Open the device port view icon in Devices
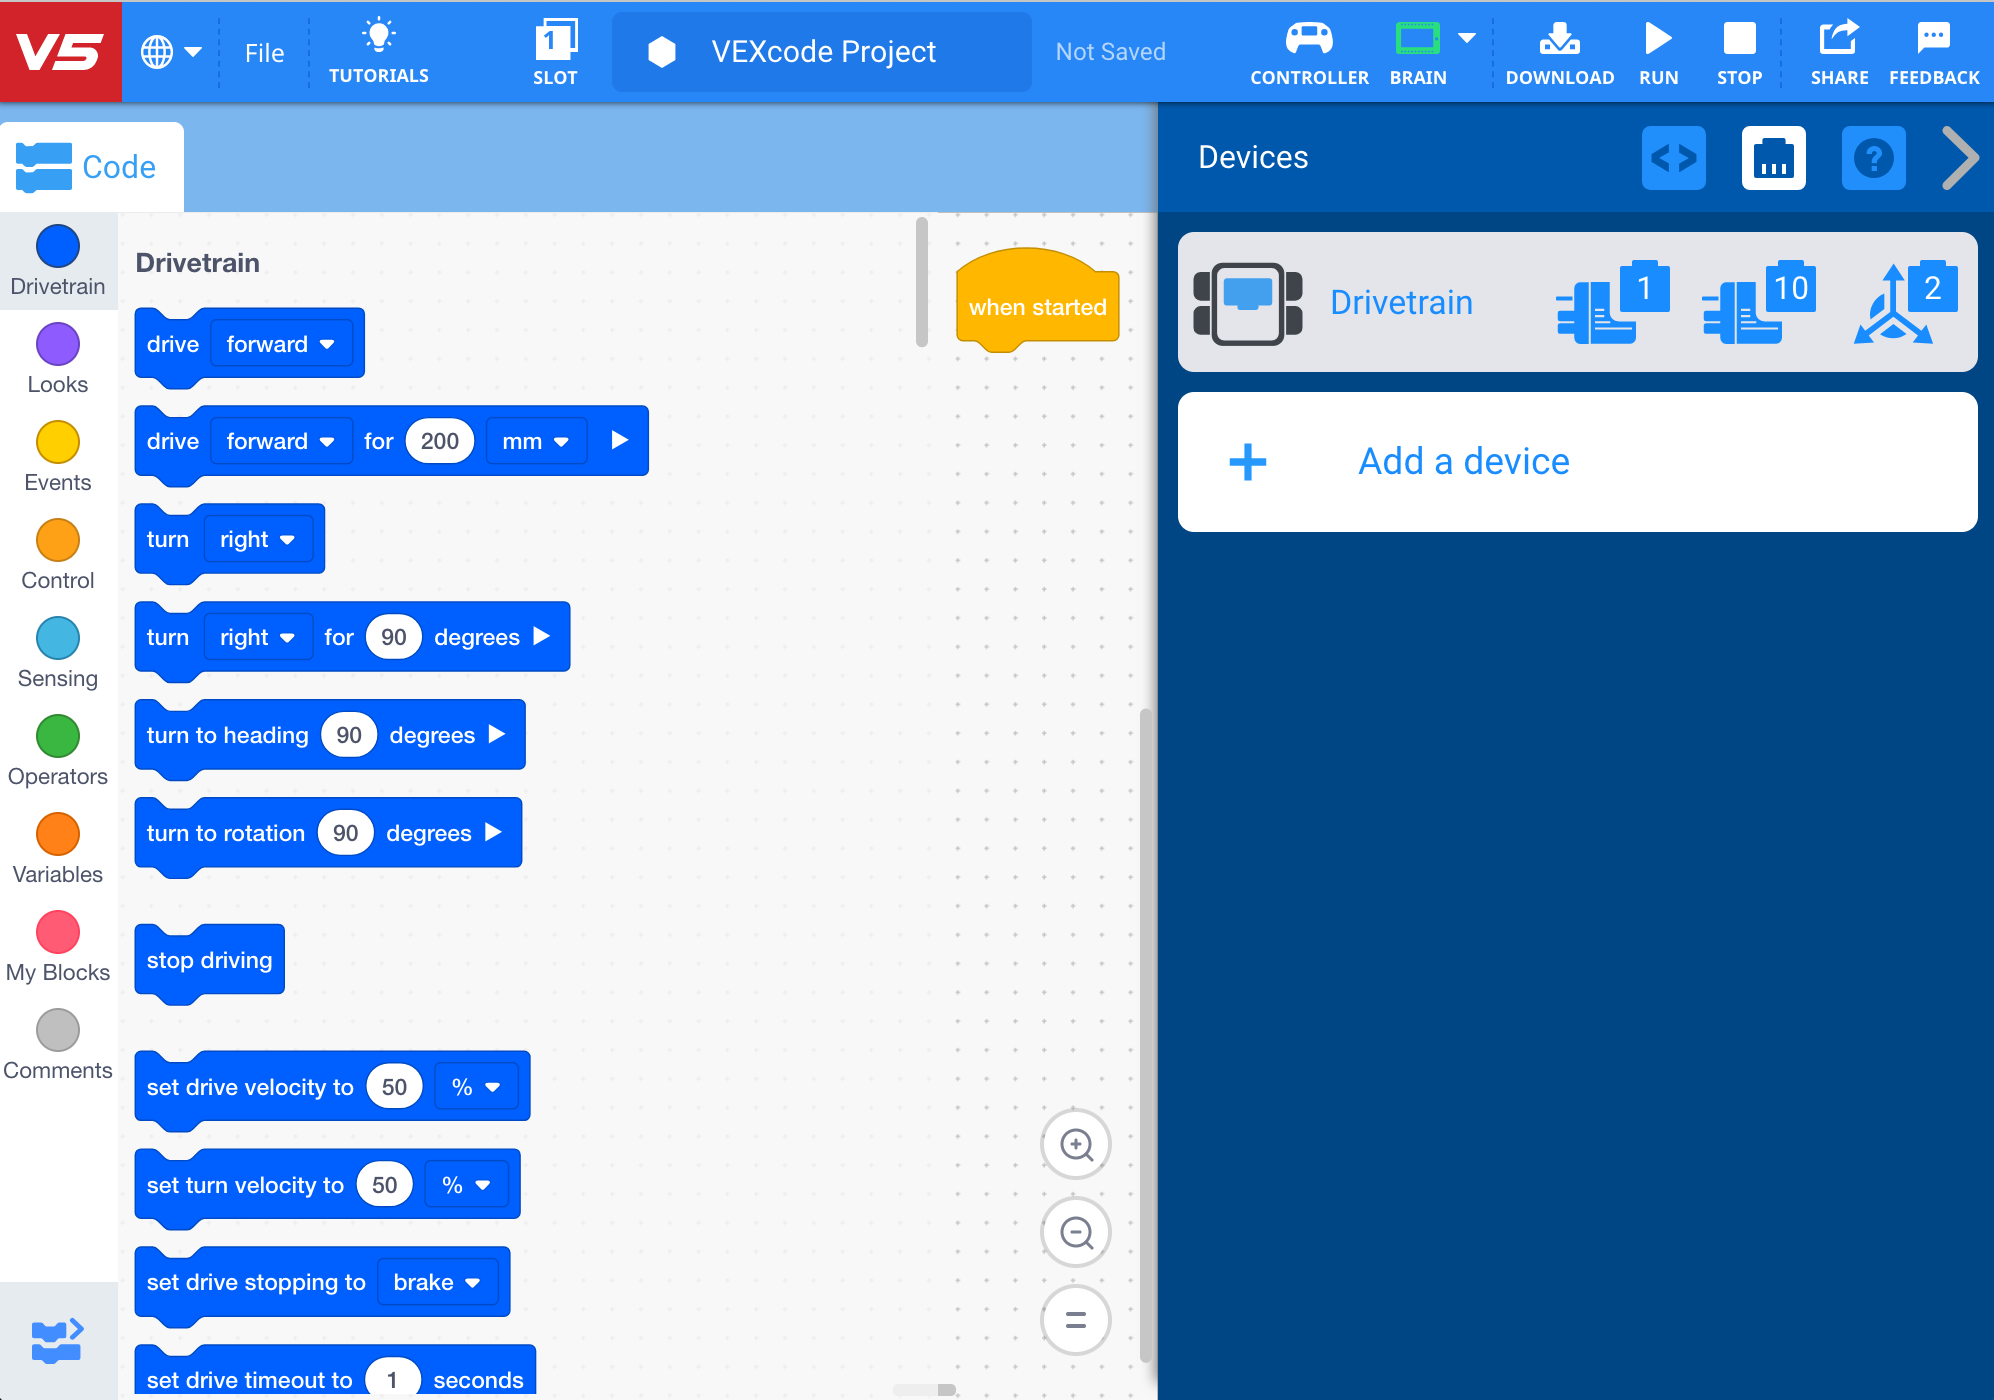Screen dimensions: 1994x1400 tap(1773, 157)
